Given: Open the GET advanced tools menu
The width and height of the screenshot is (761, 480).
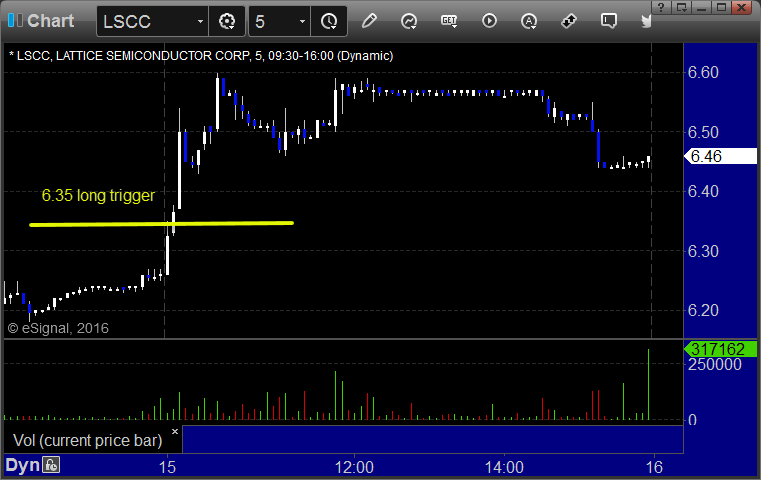Looking at the screenshot, I should tap(449, 21).
